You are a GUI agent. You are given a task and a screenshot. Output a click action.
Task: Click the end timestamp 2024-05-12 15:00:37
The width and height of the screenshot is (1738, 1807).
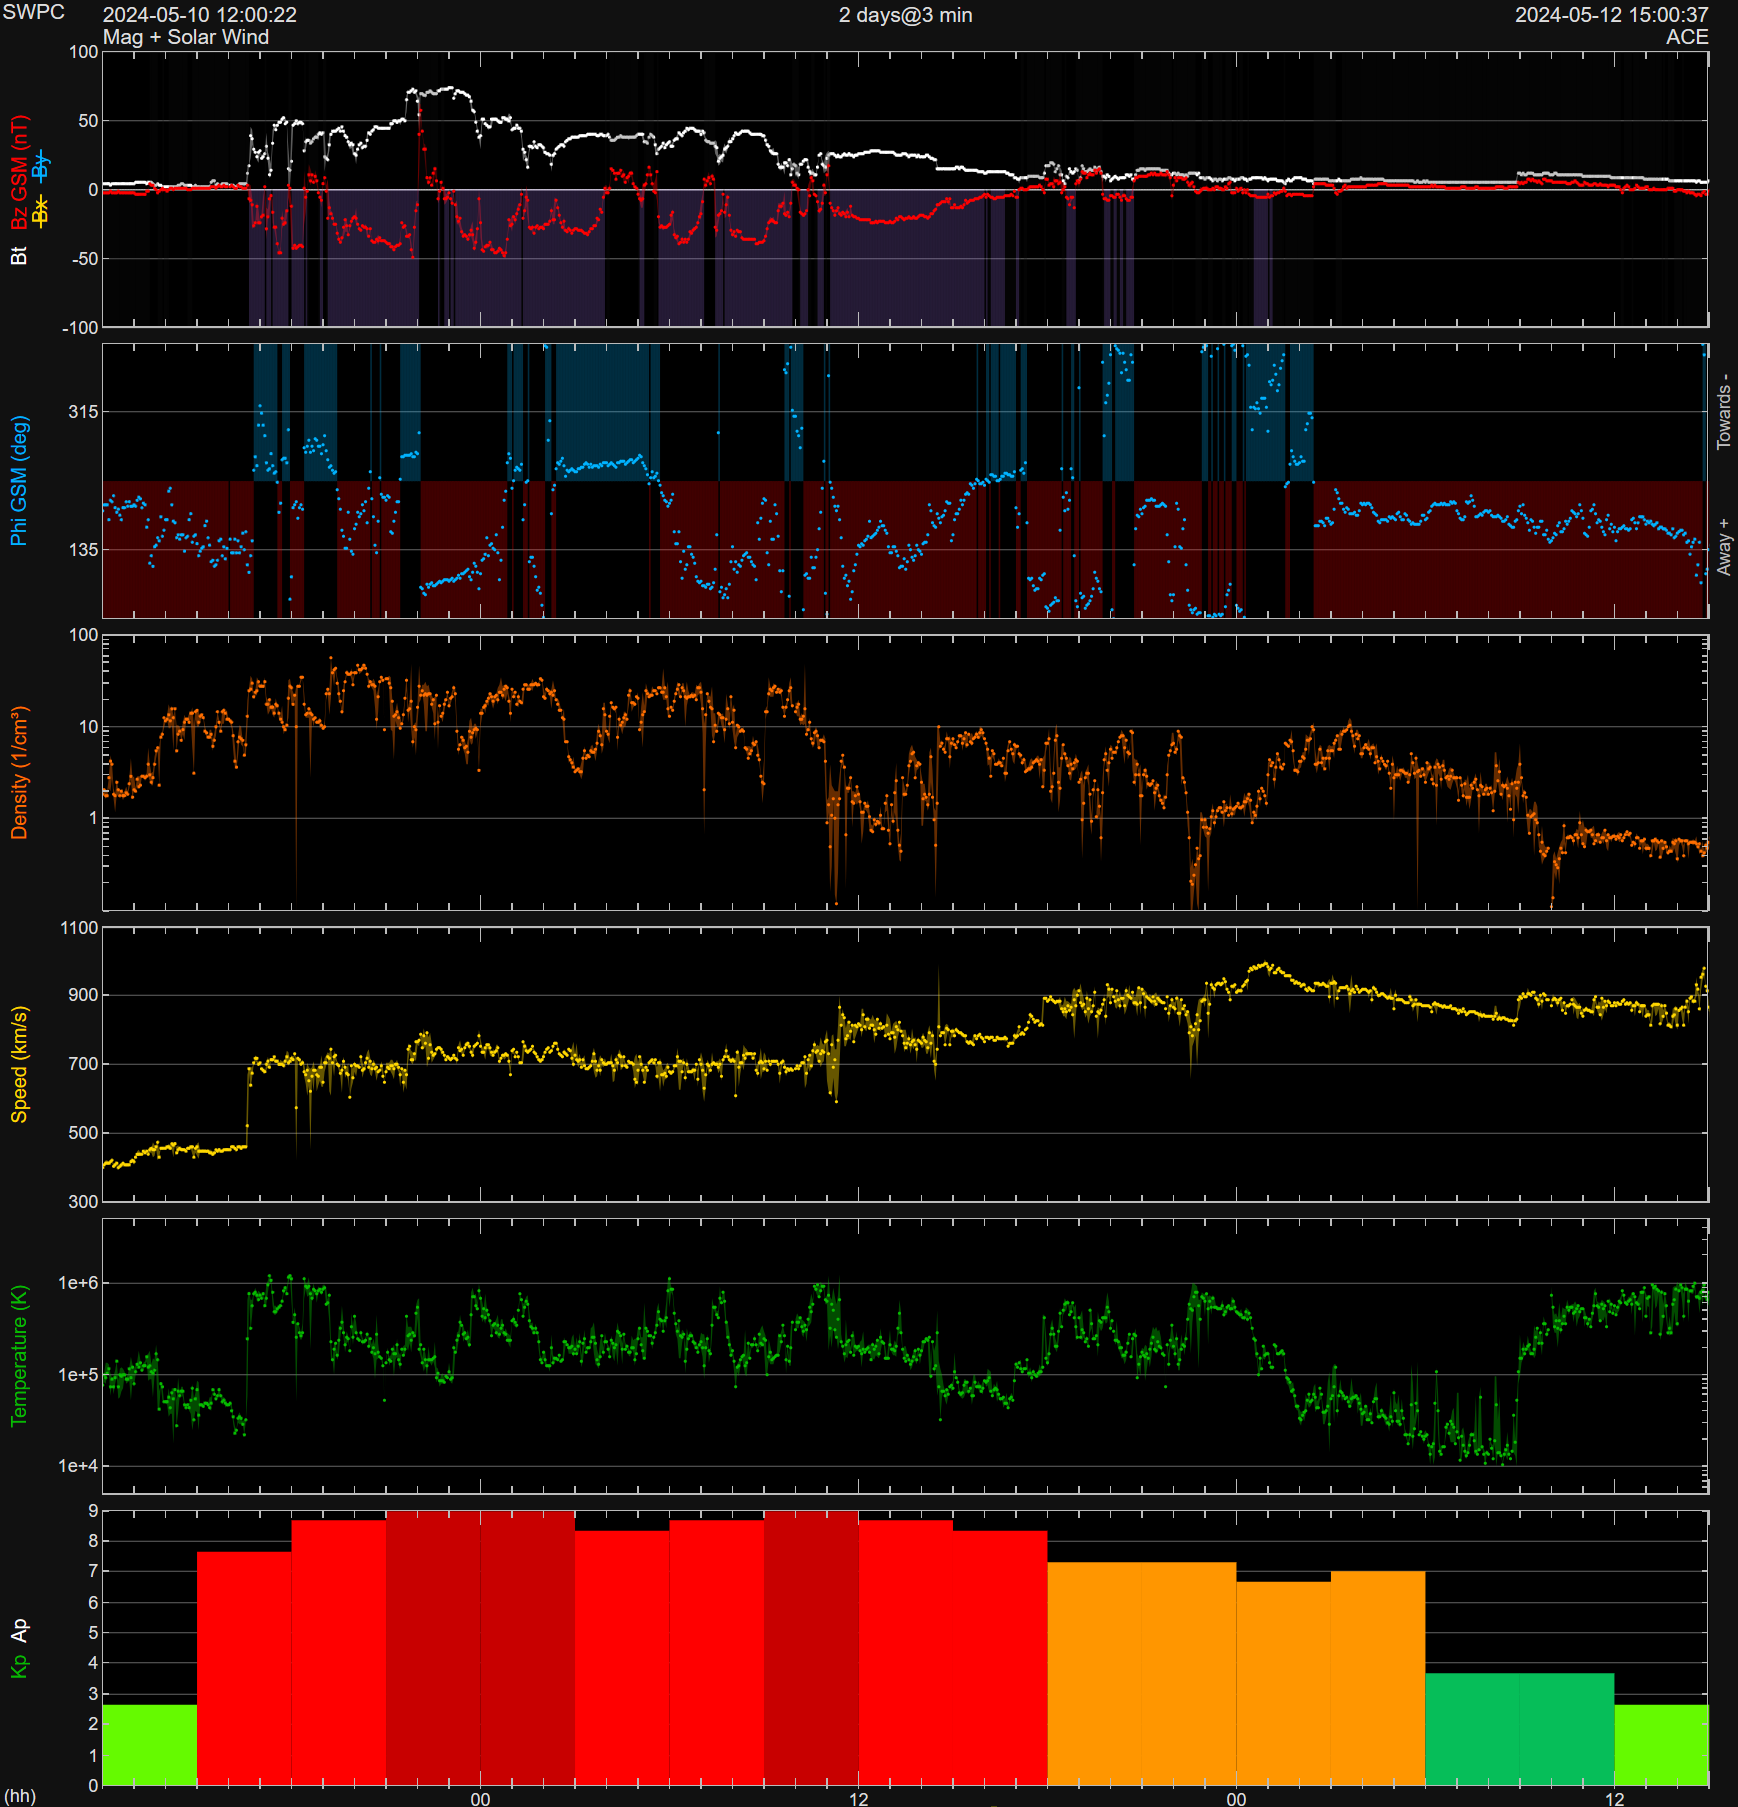click(x=1611, y=15)
